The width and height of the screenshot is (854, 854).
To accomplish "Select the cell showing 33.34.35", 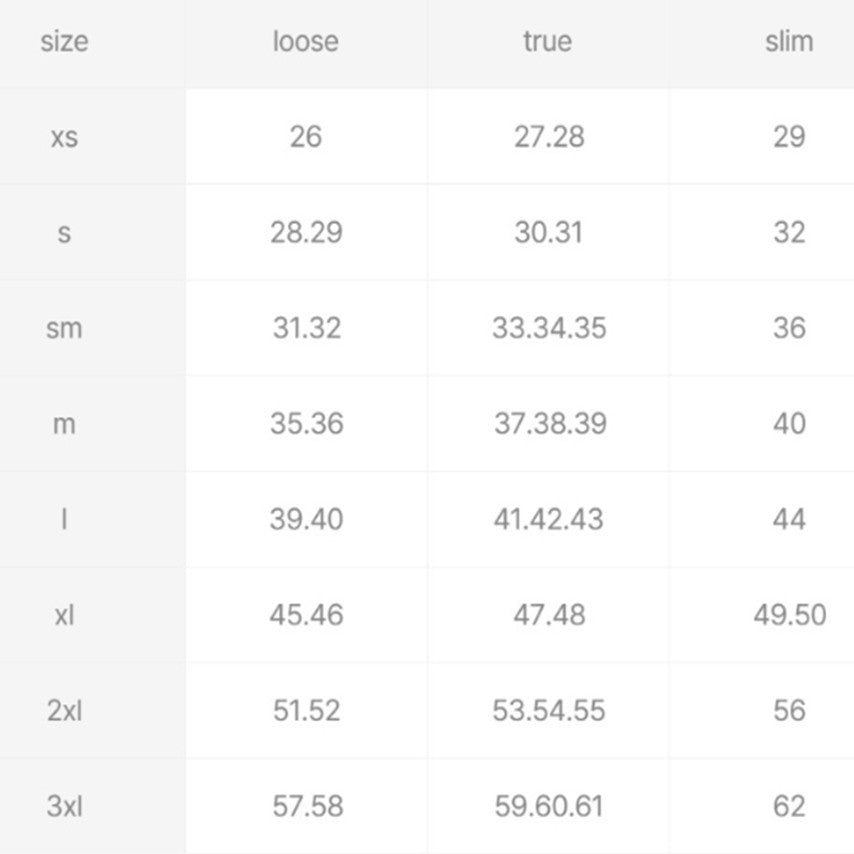I will coord(549,328).
